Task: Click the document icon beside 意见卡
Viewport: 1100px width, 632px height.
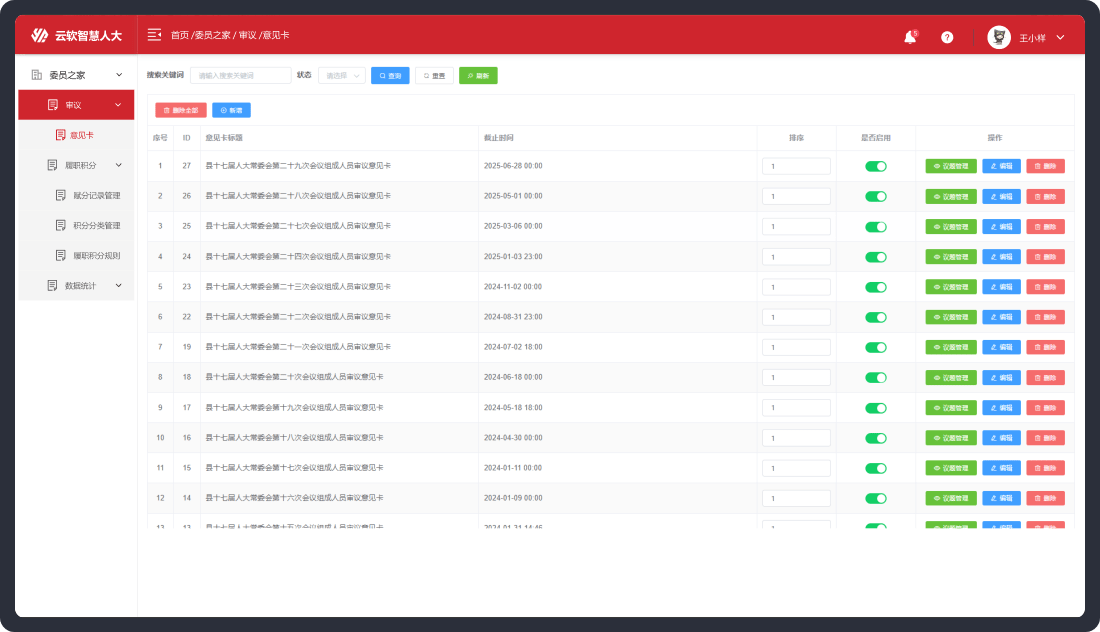Action: [x=60, y=135]
